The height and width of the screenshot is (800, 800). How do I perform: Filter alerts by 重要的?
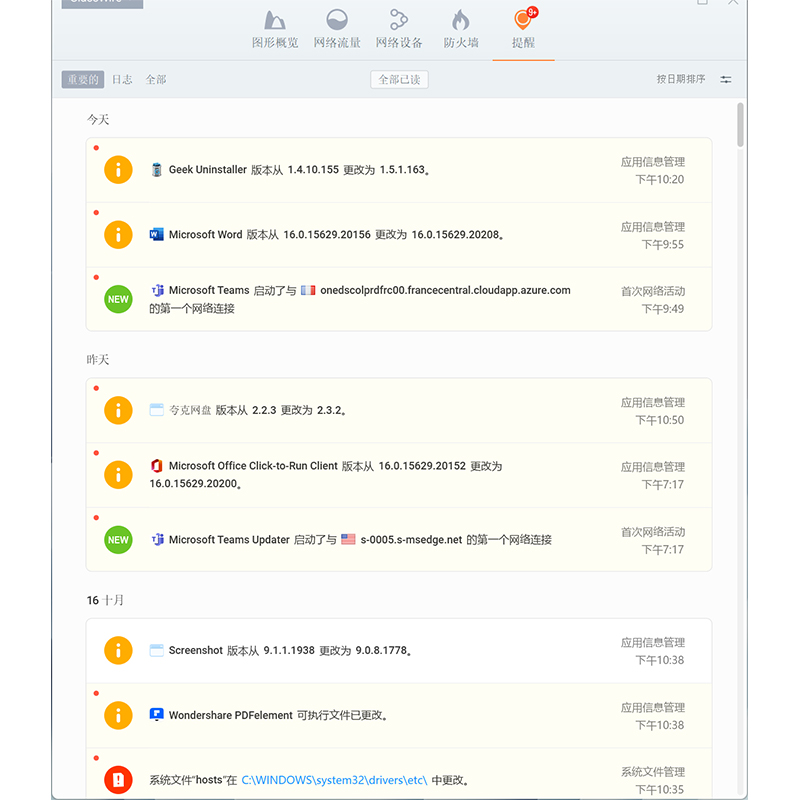tap(83, 80)
